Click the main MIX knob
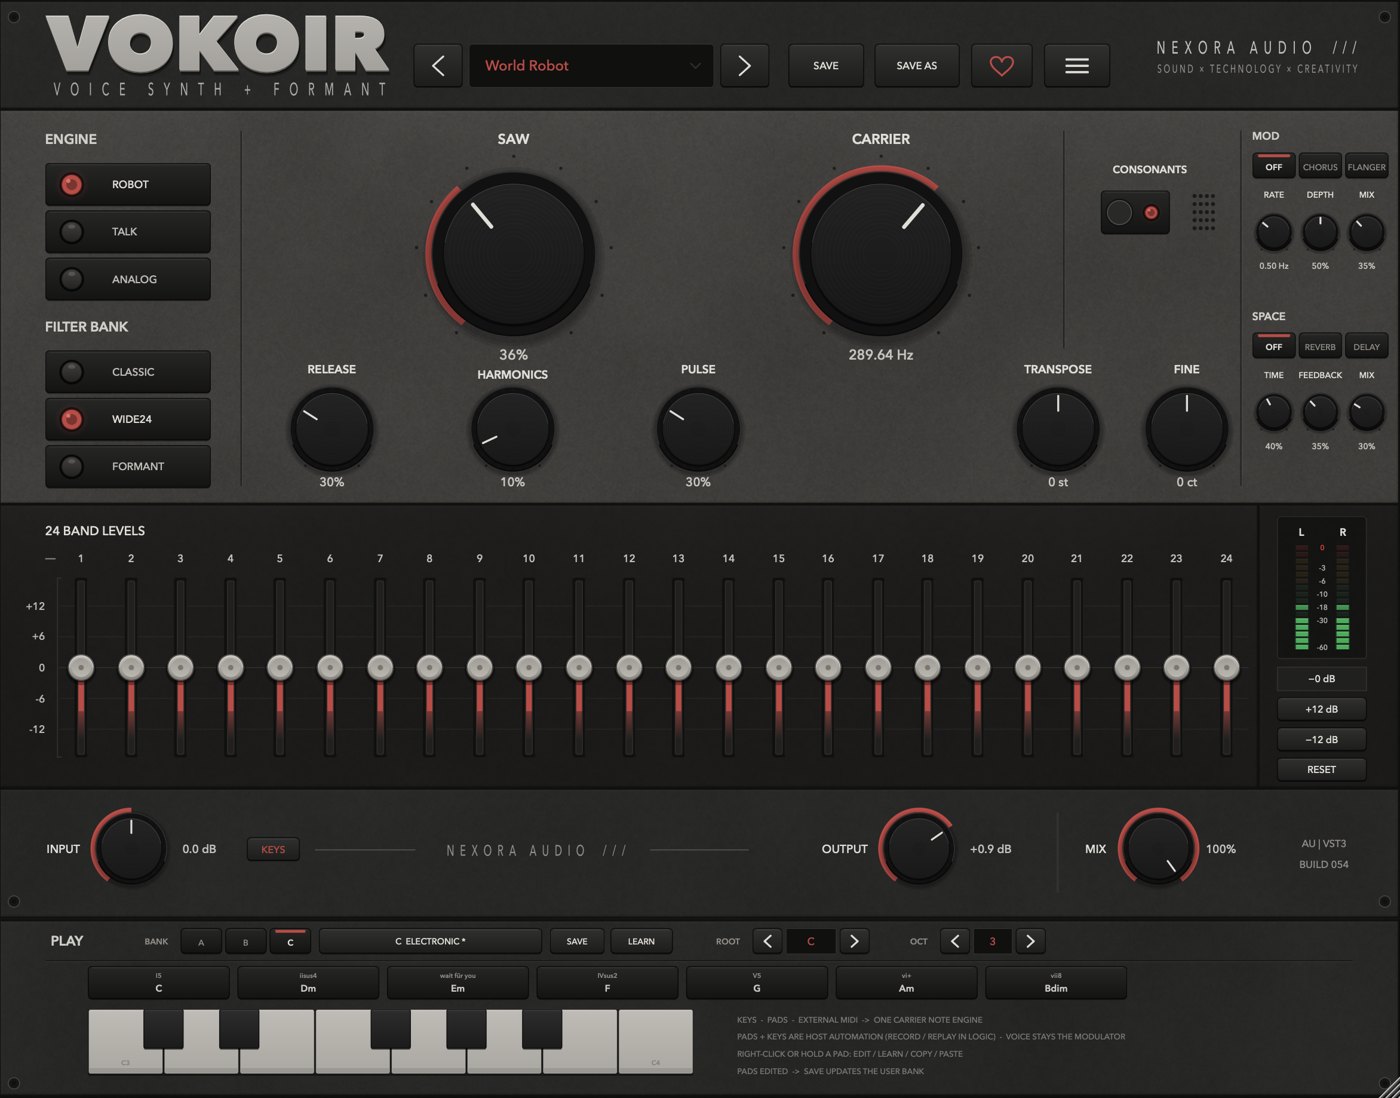 click(1158, 848)
